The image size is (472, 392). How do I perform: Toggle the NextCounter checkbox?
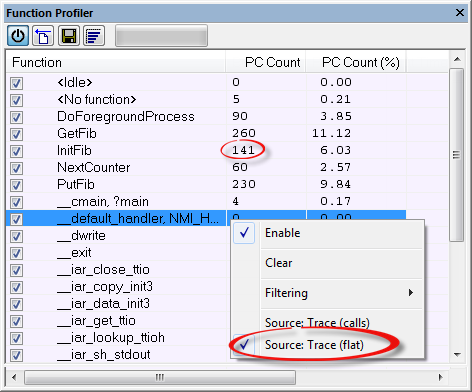point(16,168)
